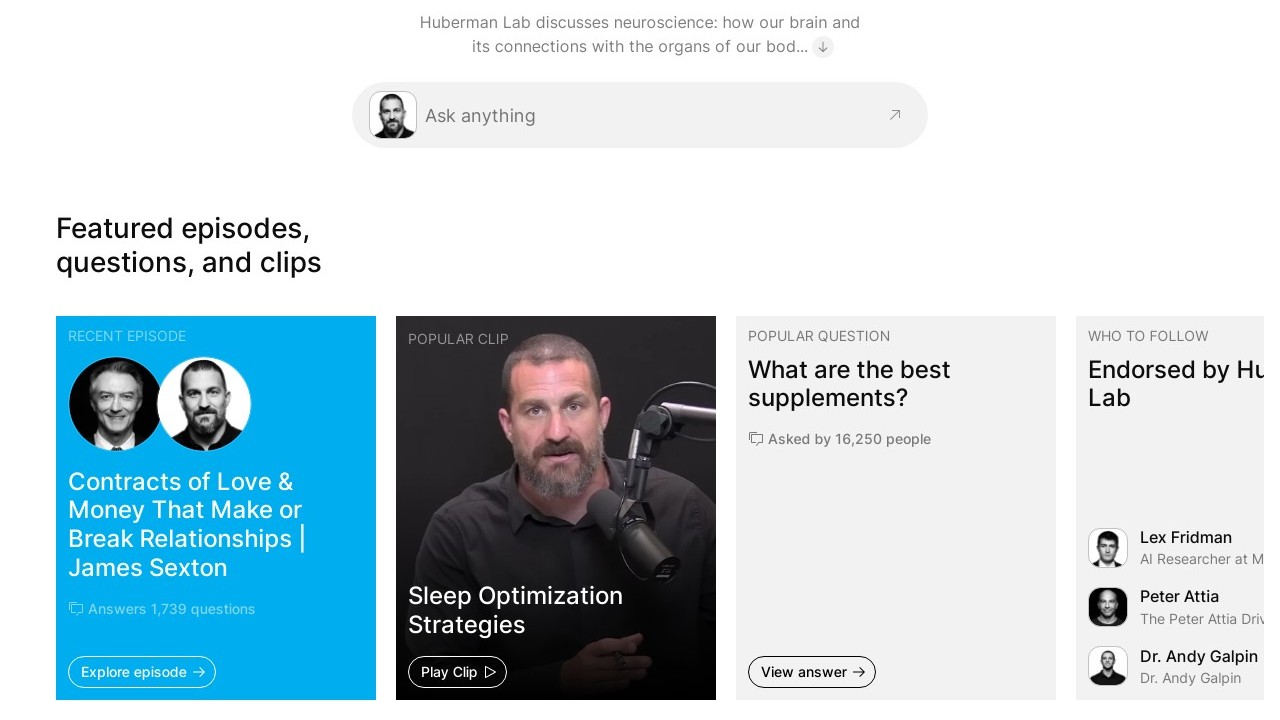Click the chat icon beside Answers 1,739 questions
1280x720 pixels.
76,609
